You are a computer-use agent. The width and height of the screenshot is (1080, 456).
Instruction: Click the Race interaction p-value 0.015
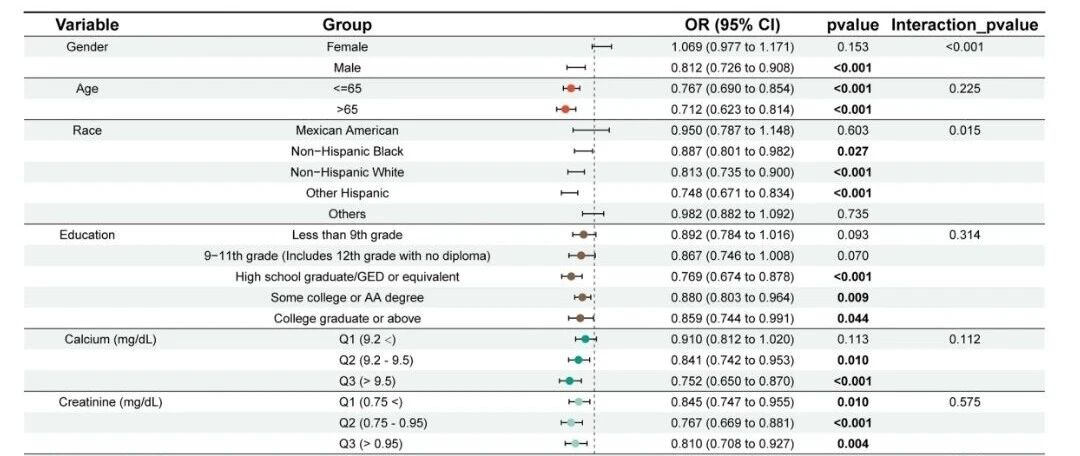(x=964, y=130)
